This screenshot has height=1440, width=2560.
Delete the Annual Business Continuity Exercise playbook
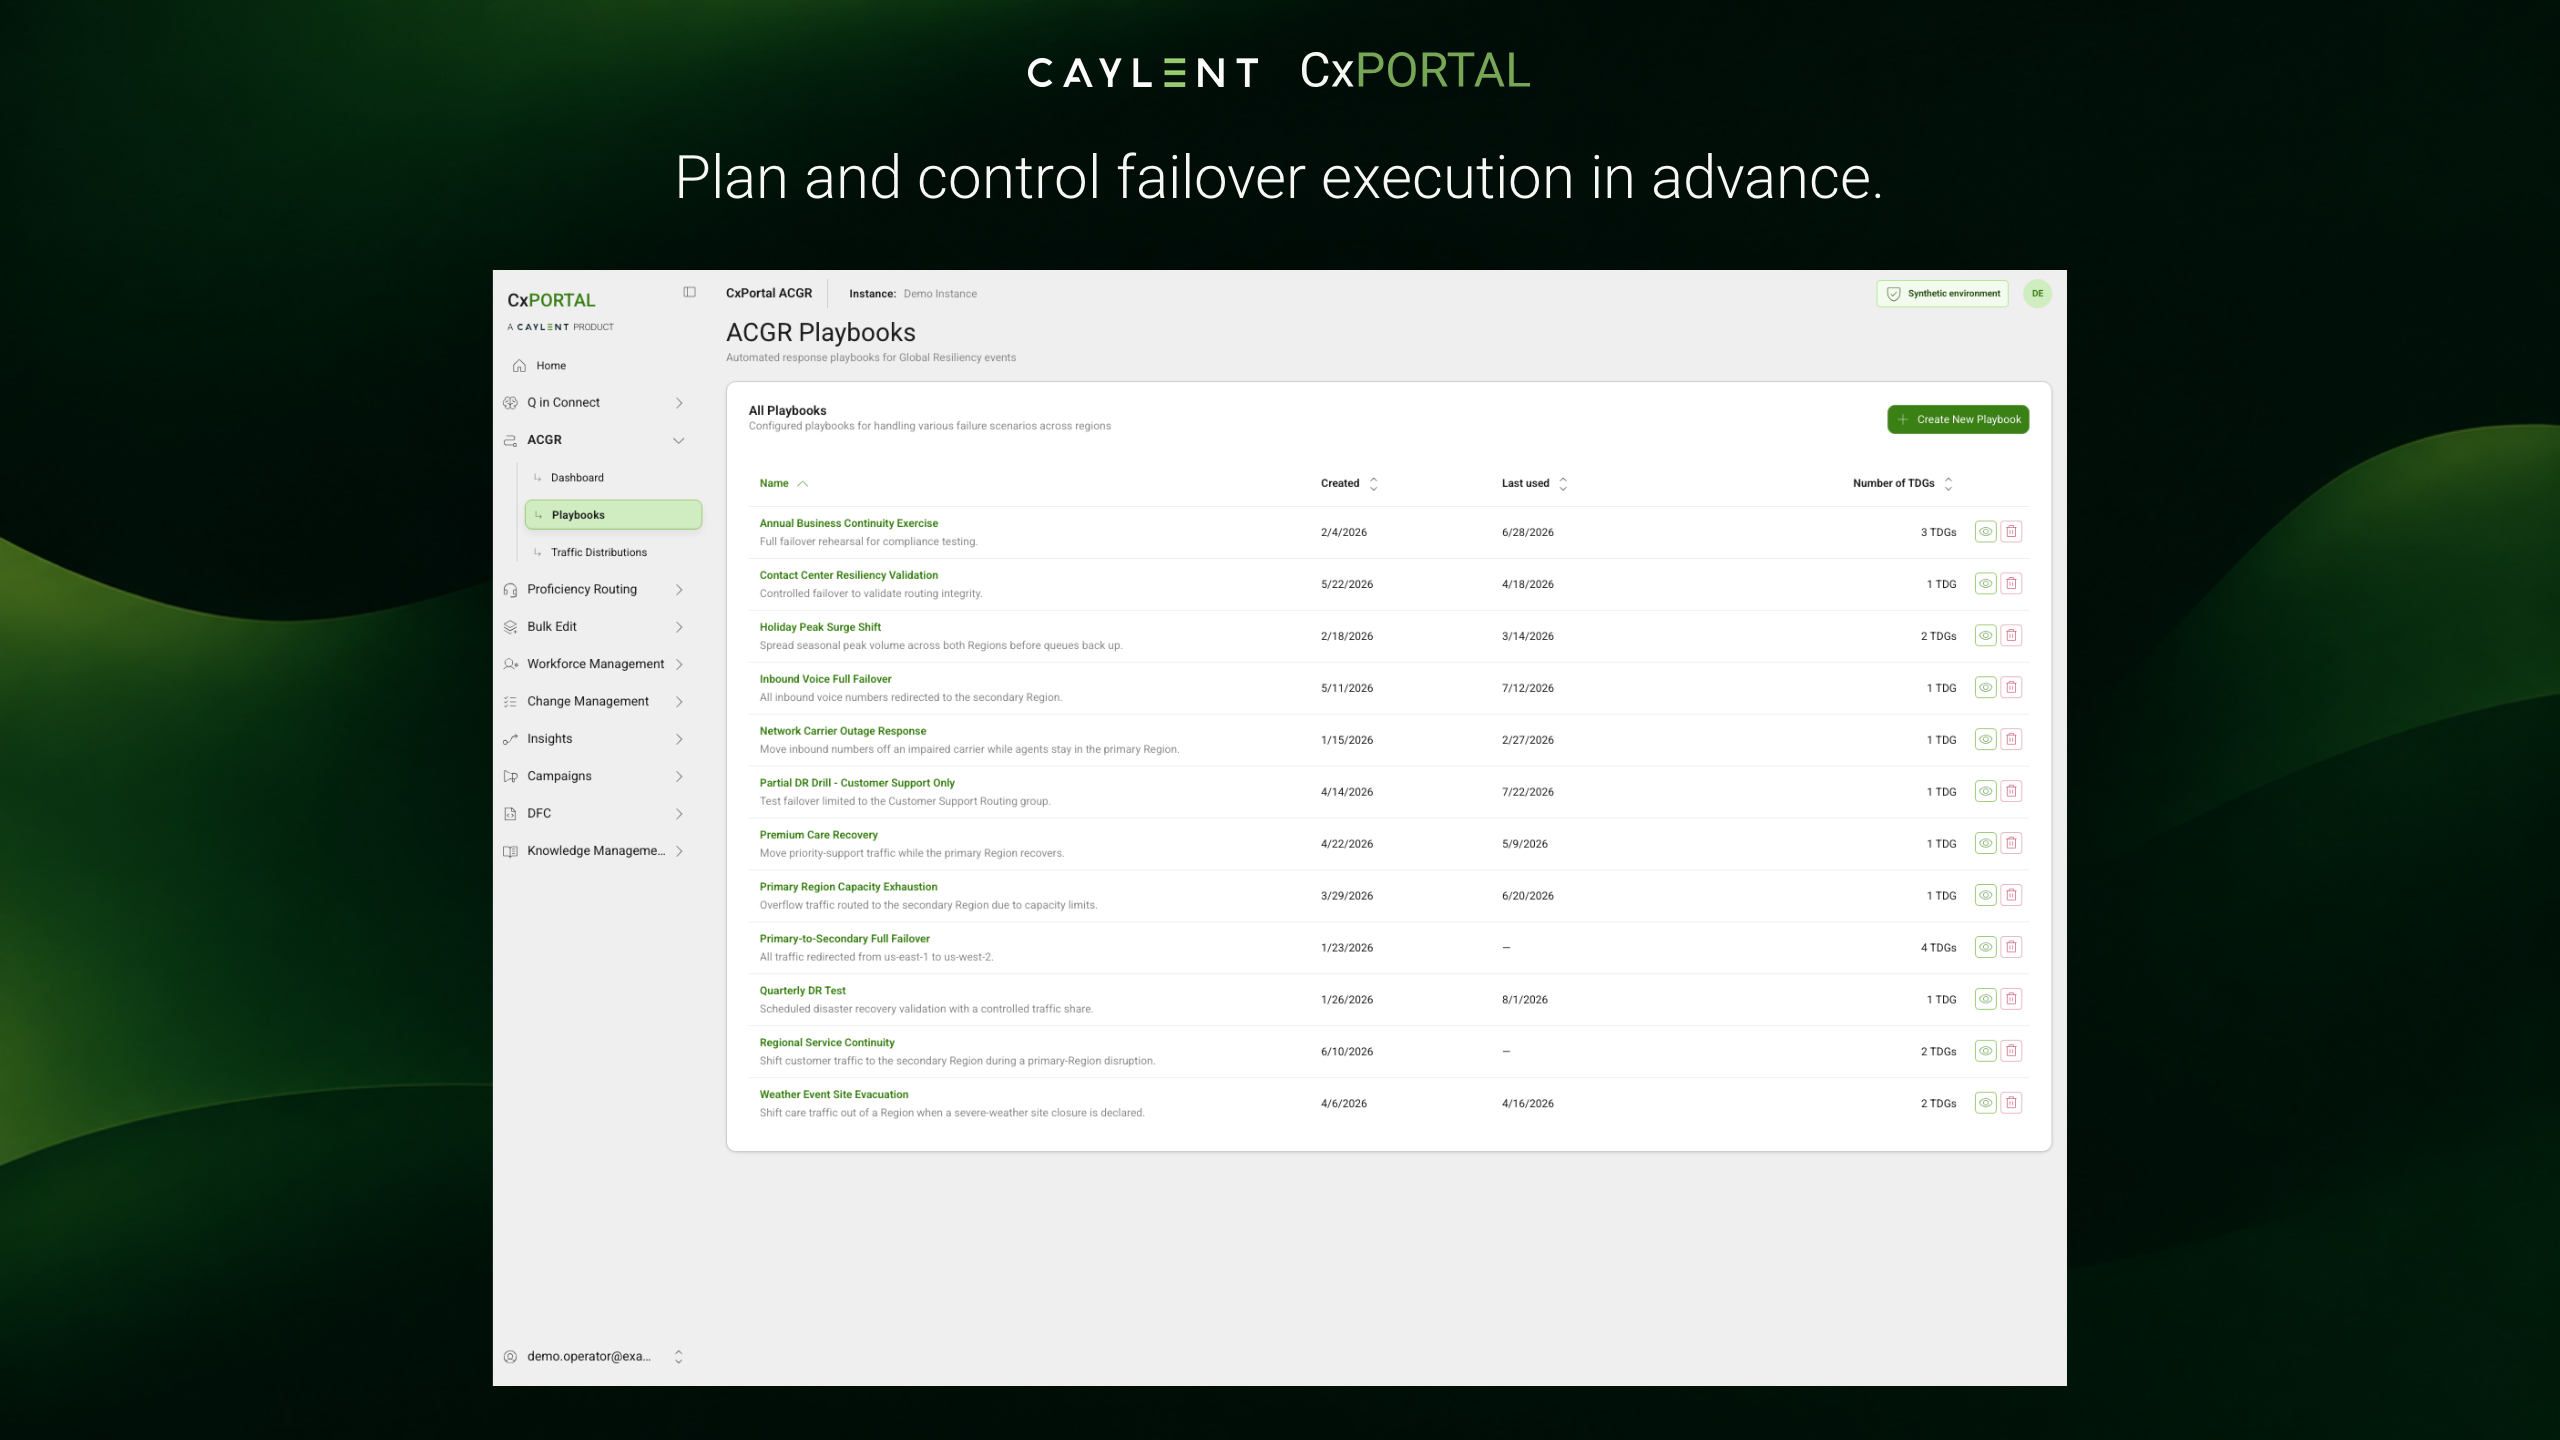click(2011, 532)
